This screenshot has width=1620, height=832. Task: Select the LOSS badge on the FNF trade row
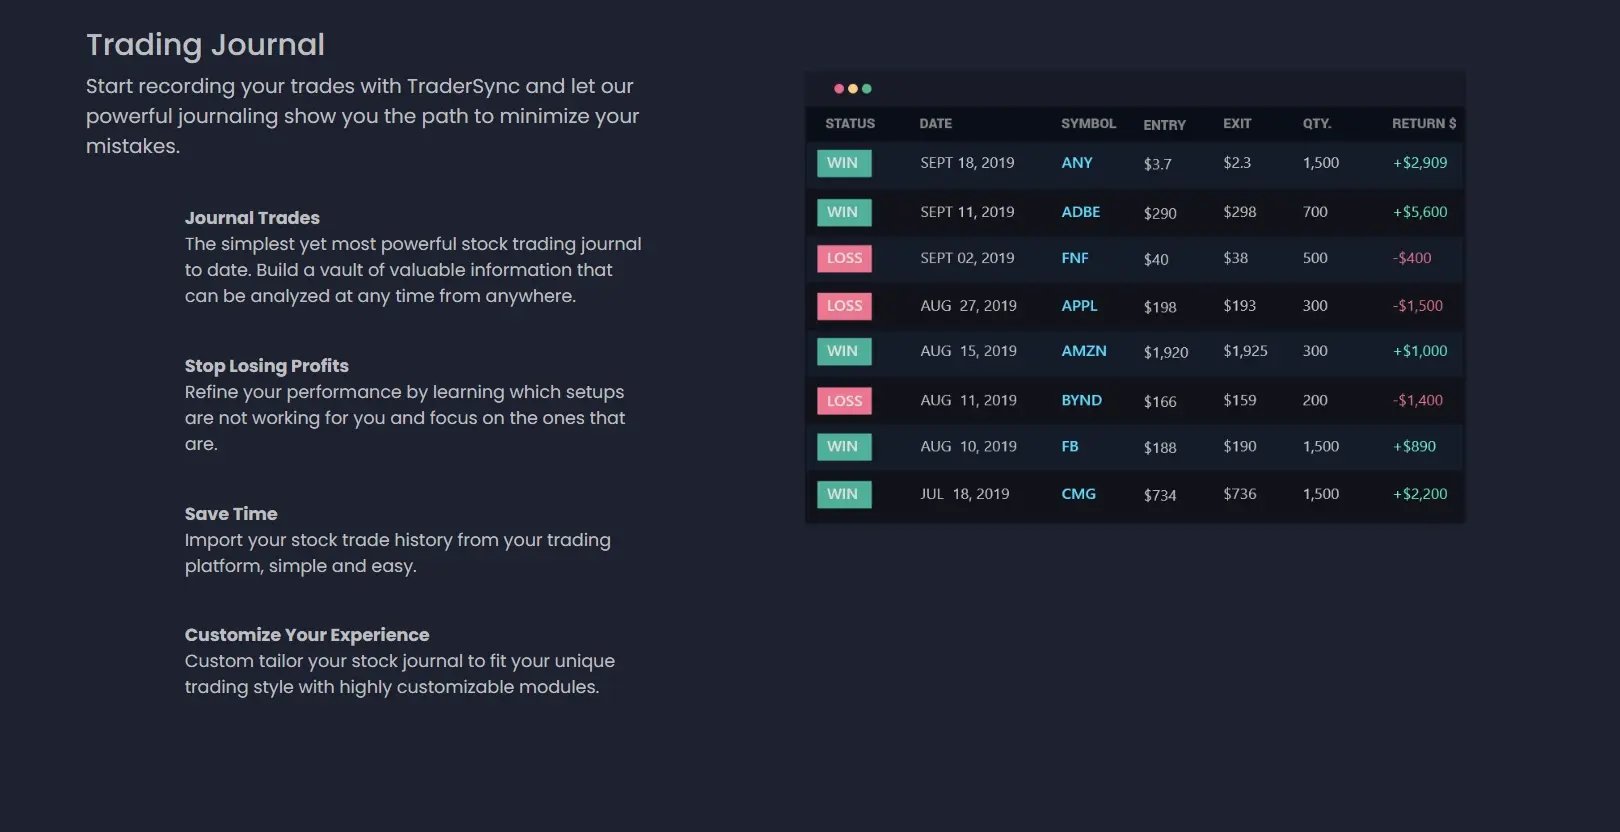844,258
